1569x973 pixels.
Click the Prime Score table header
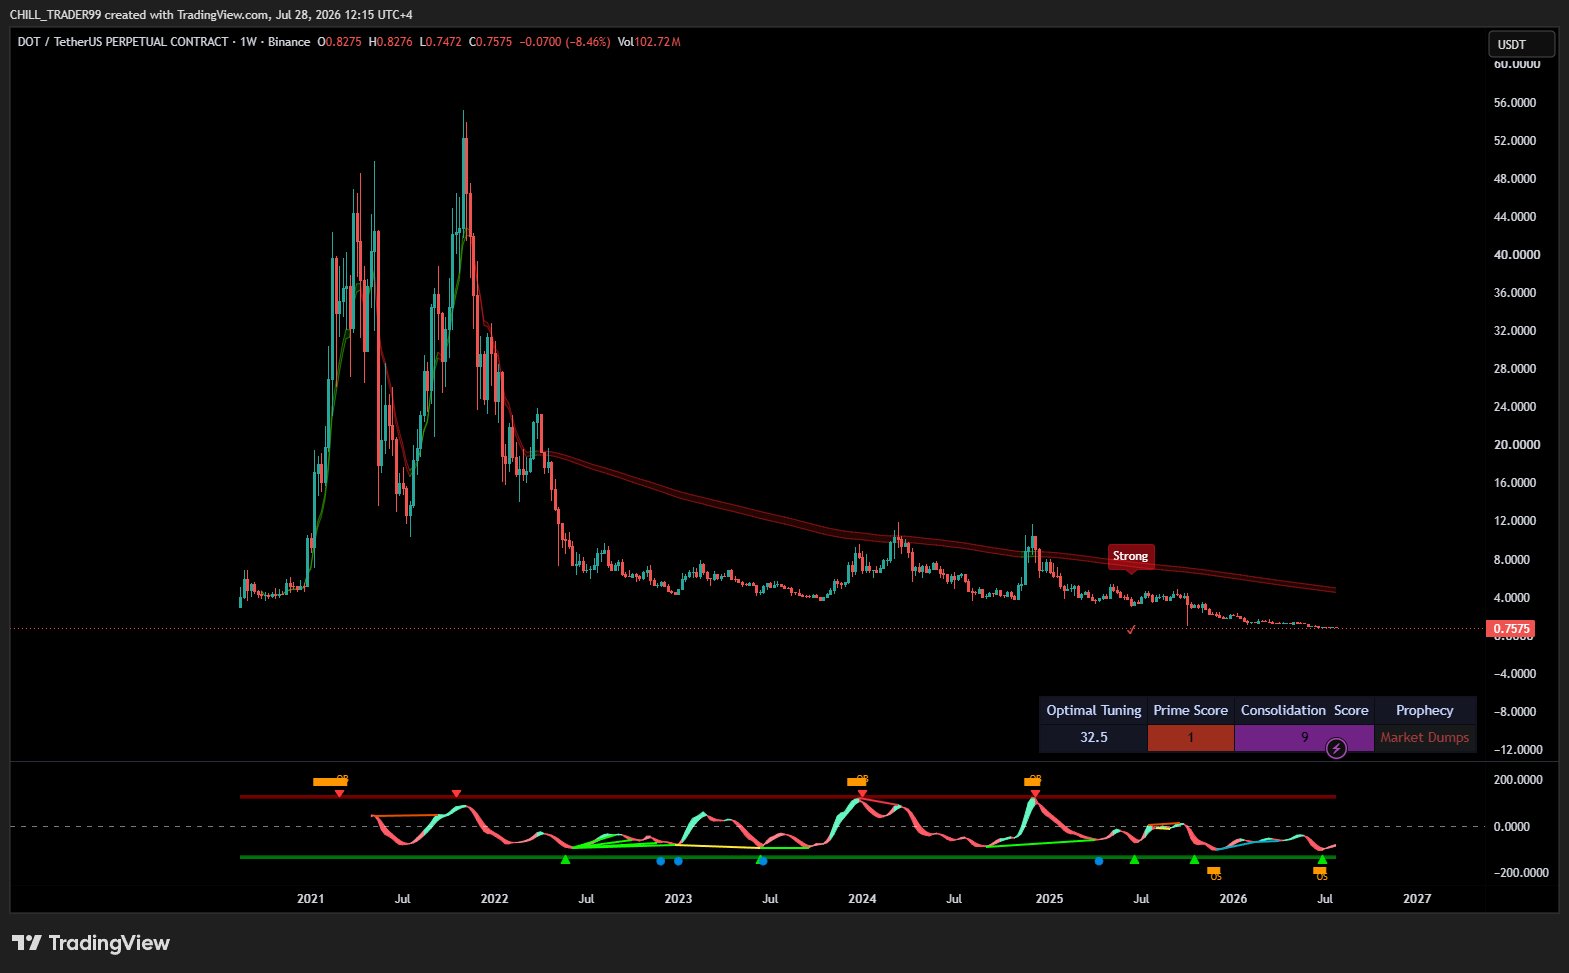coord(1190,710)
